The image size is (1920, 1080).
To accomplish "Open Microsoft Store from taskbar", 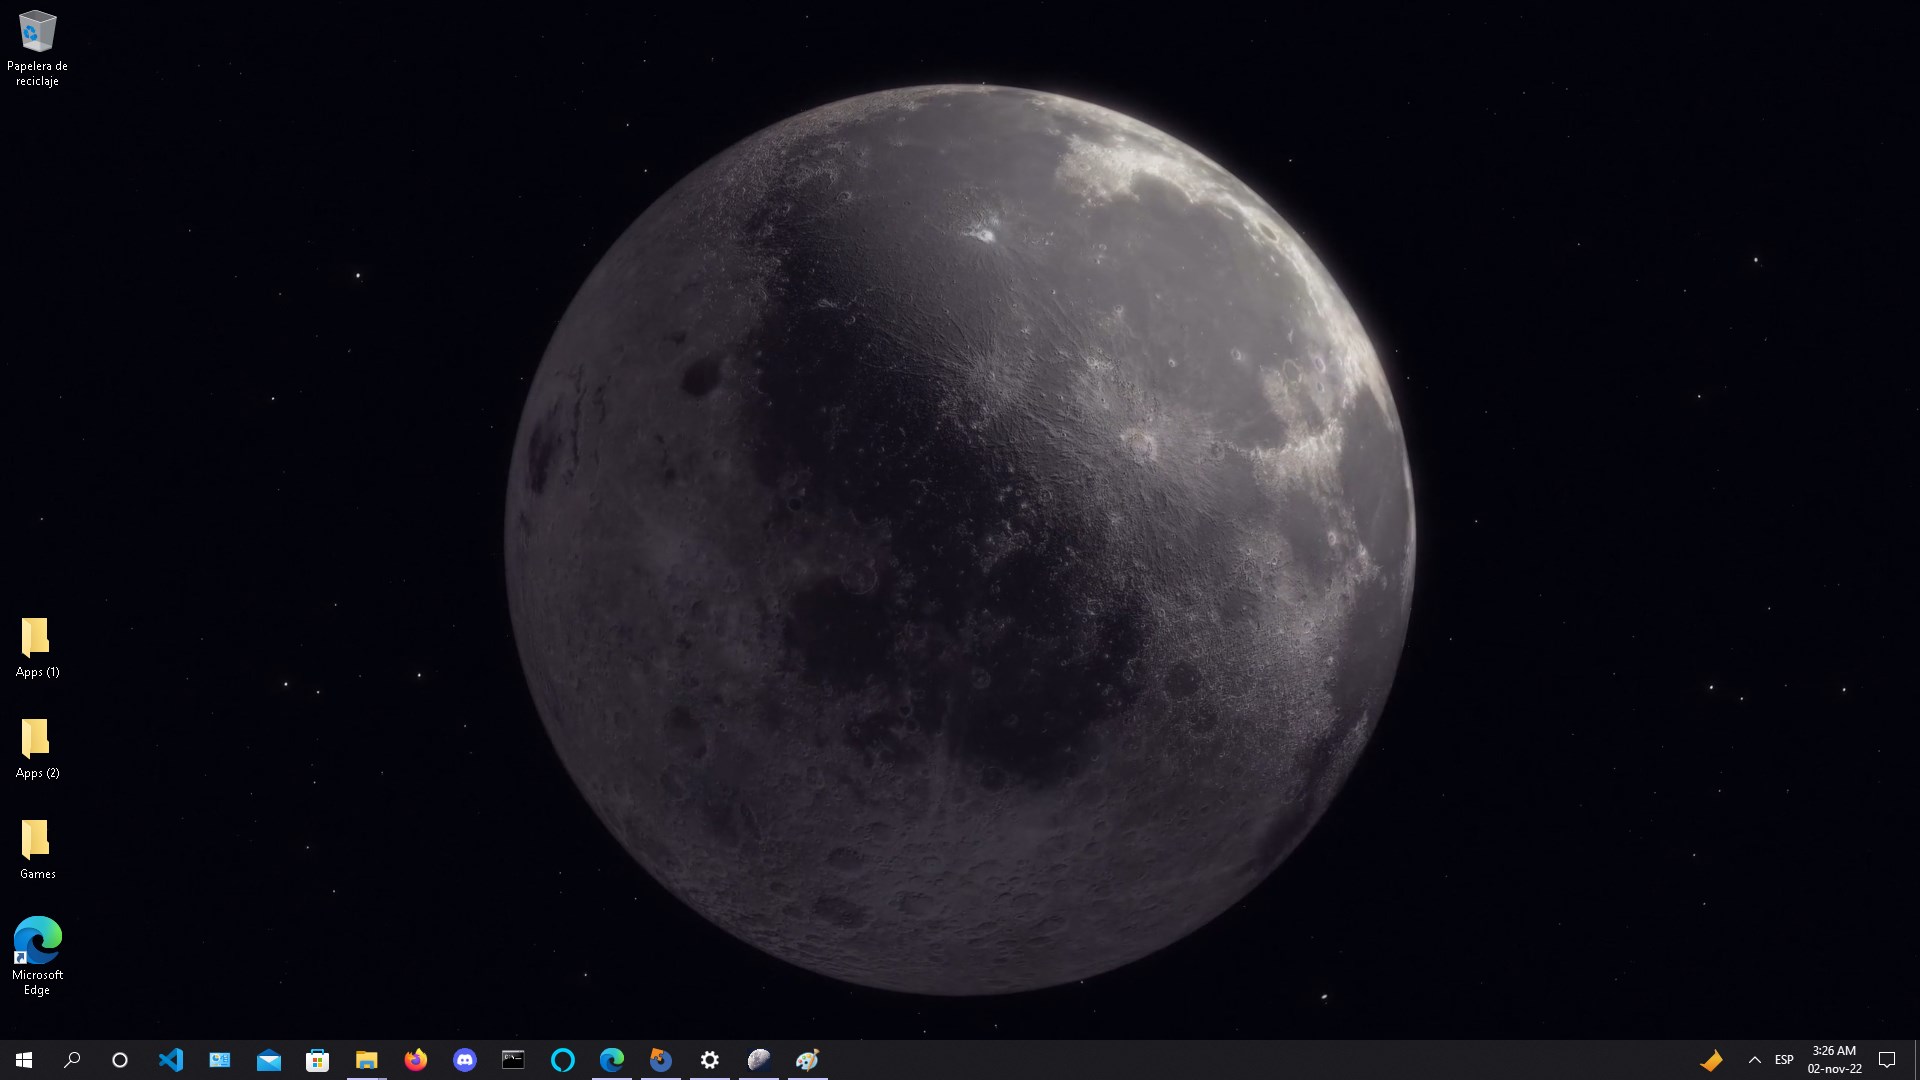I will point(317,1060).
